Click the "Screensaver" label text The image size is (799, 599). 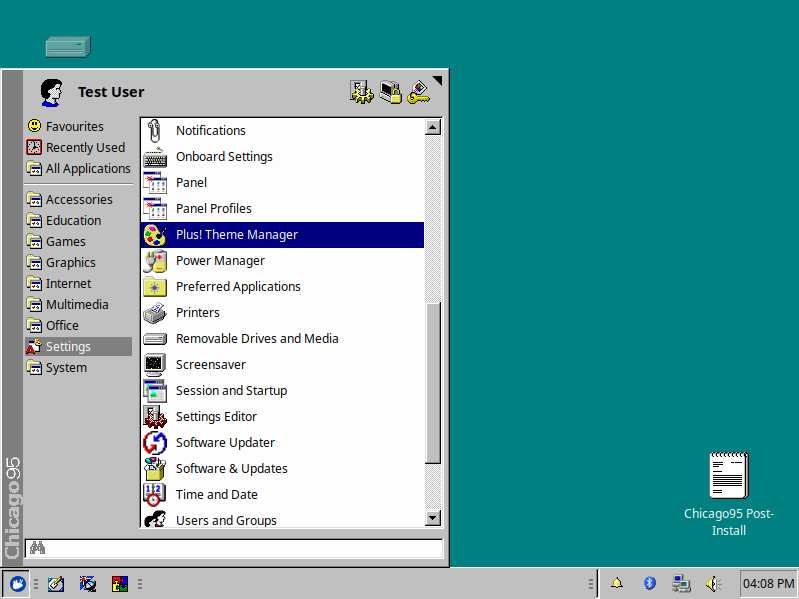click(x=211, y=365)
